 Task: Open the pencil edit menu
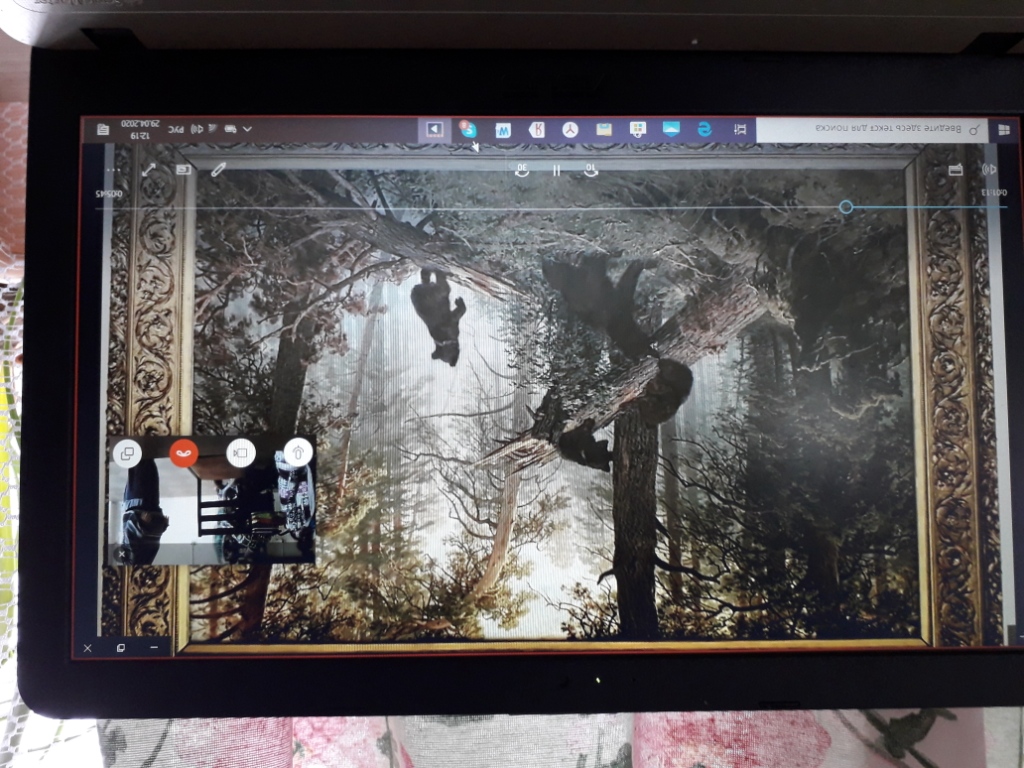218,170
